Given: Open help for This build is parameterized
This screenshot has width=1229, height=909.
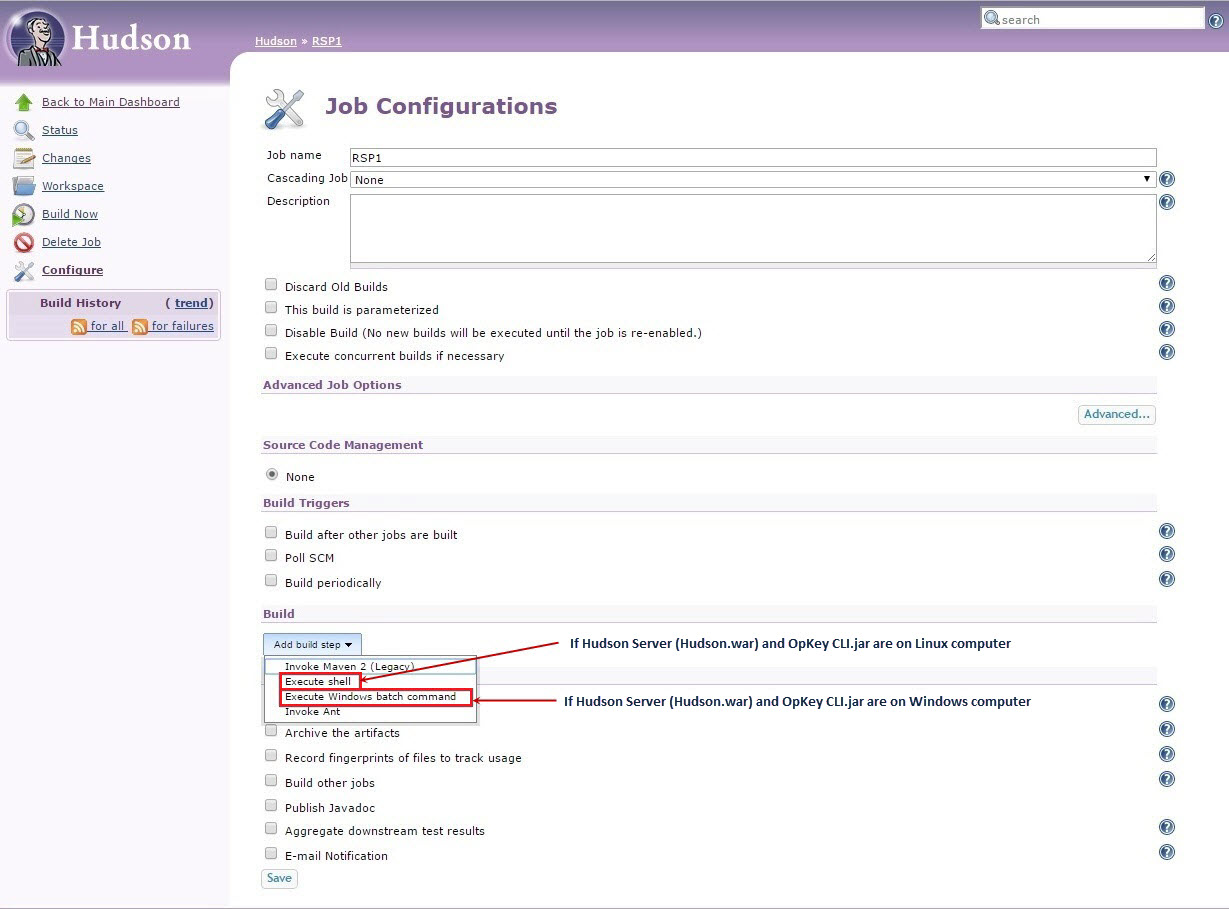Looking at the screenshot, I should 1167,307.
